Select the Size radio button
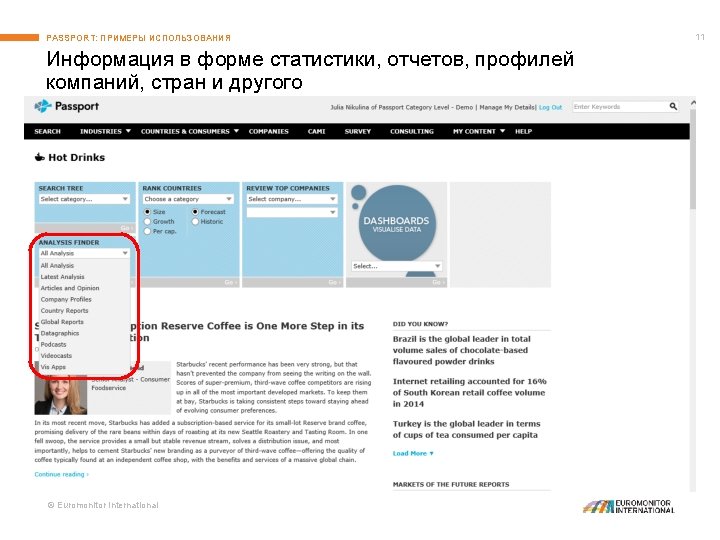The image size is (720, 540). pyautogui.click(x=147, y=212)
